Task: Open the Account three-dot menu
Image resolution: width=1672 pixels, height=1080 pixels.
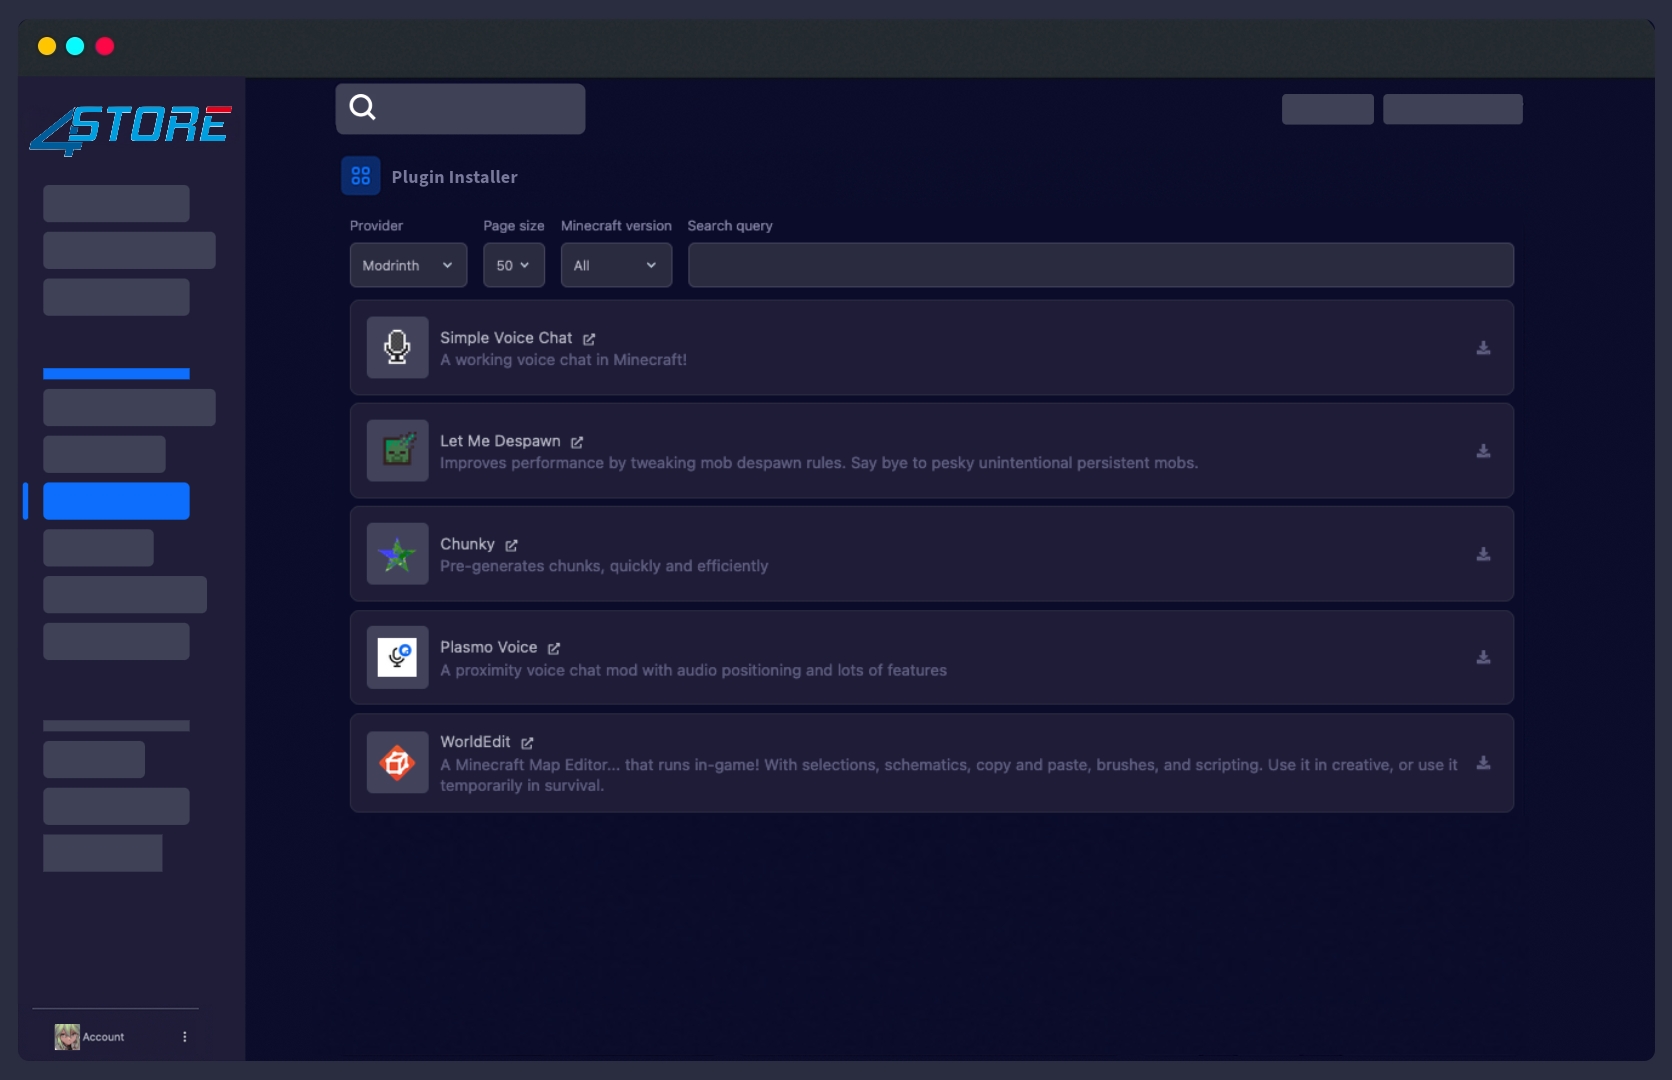Action: tap(184, 1037)
